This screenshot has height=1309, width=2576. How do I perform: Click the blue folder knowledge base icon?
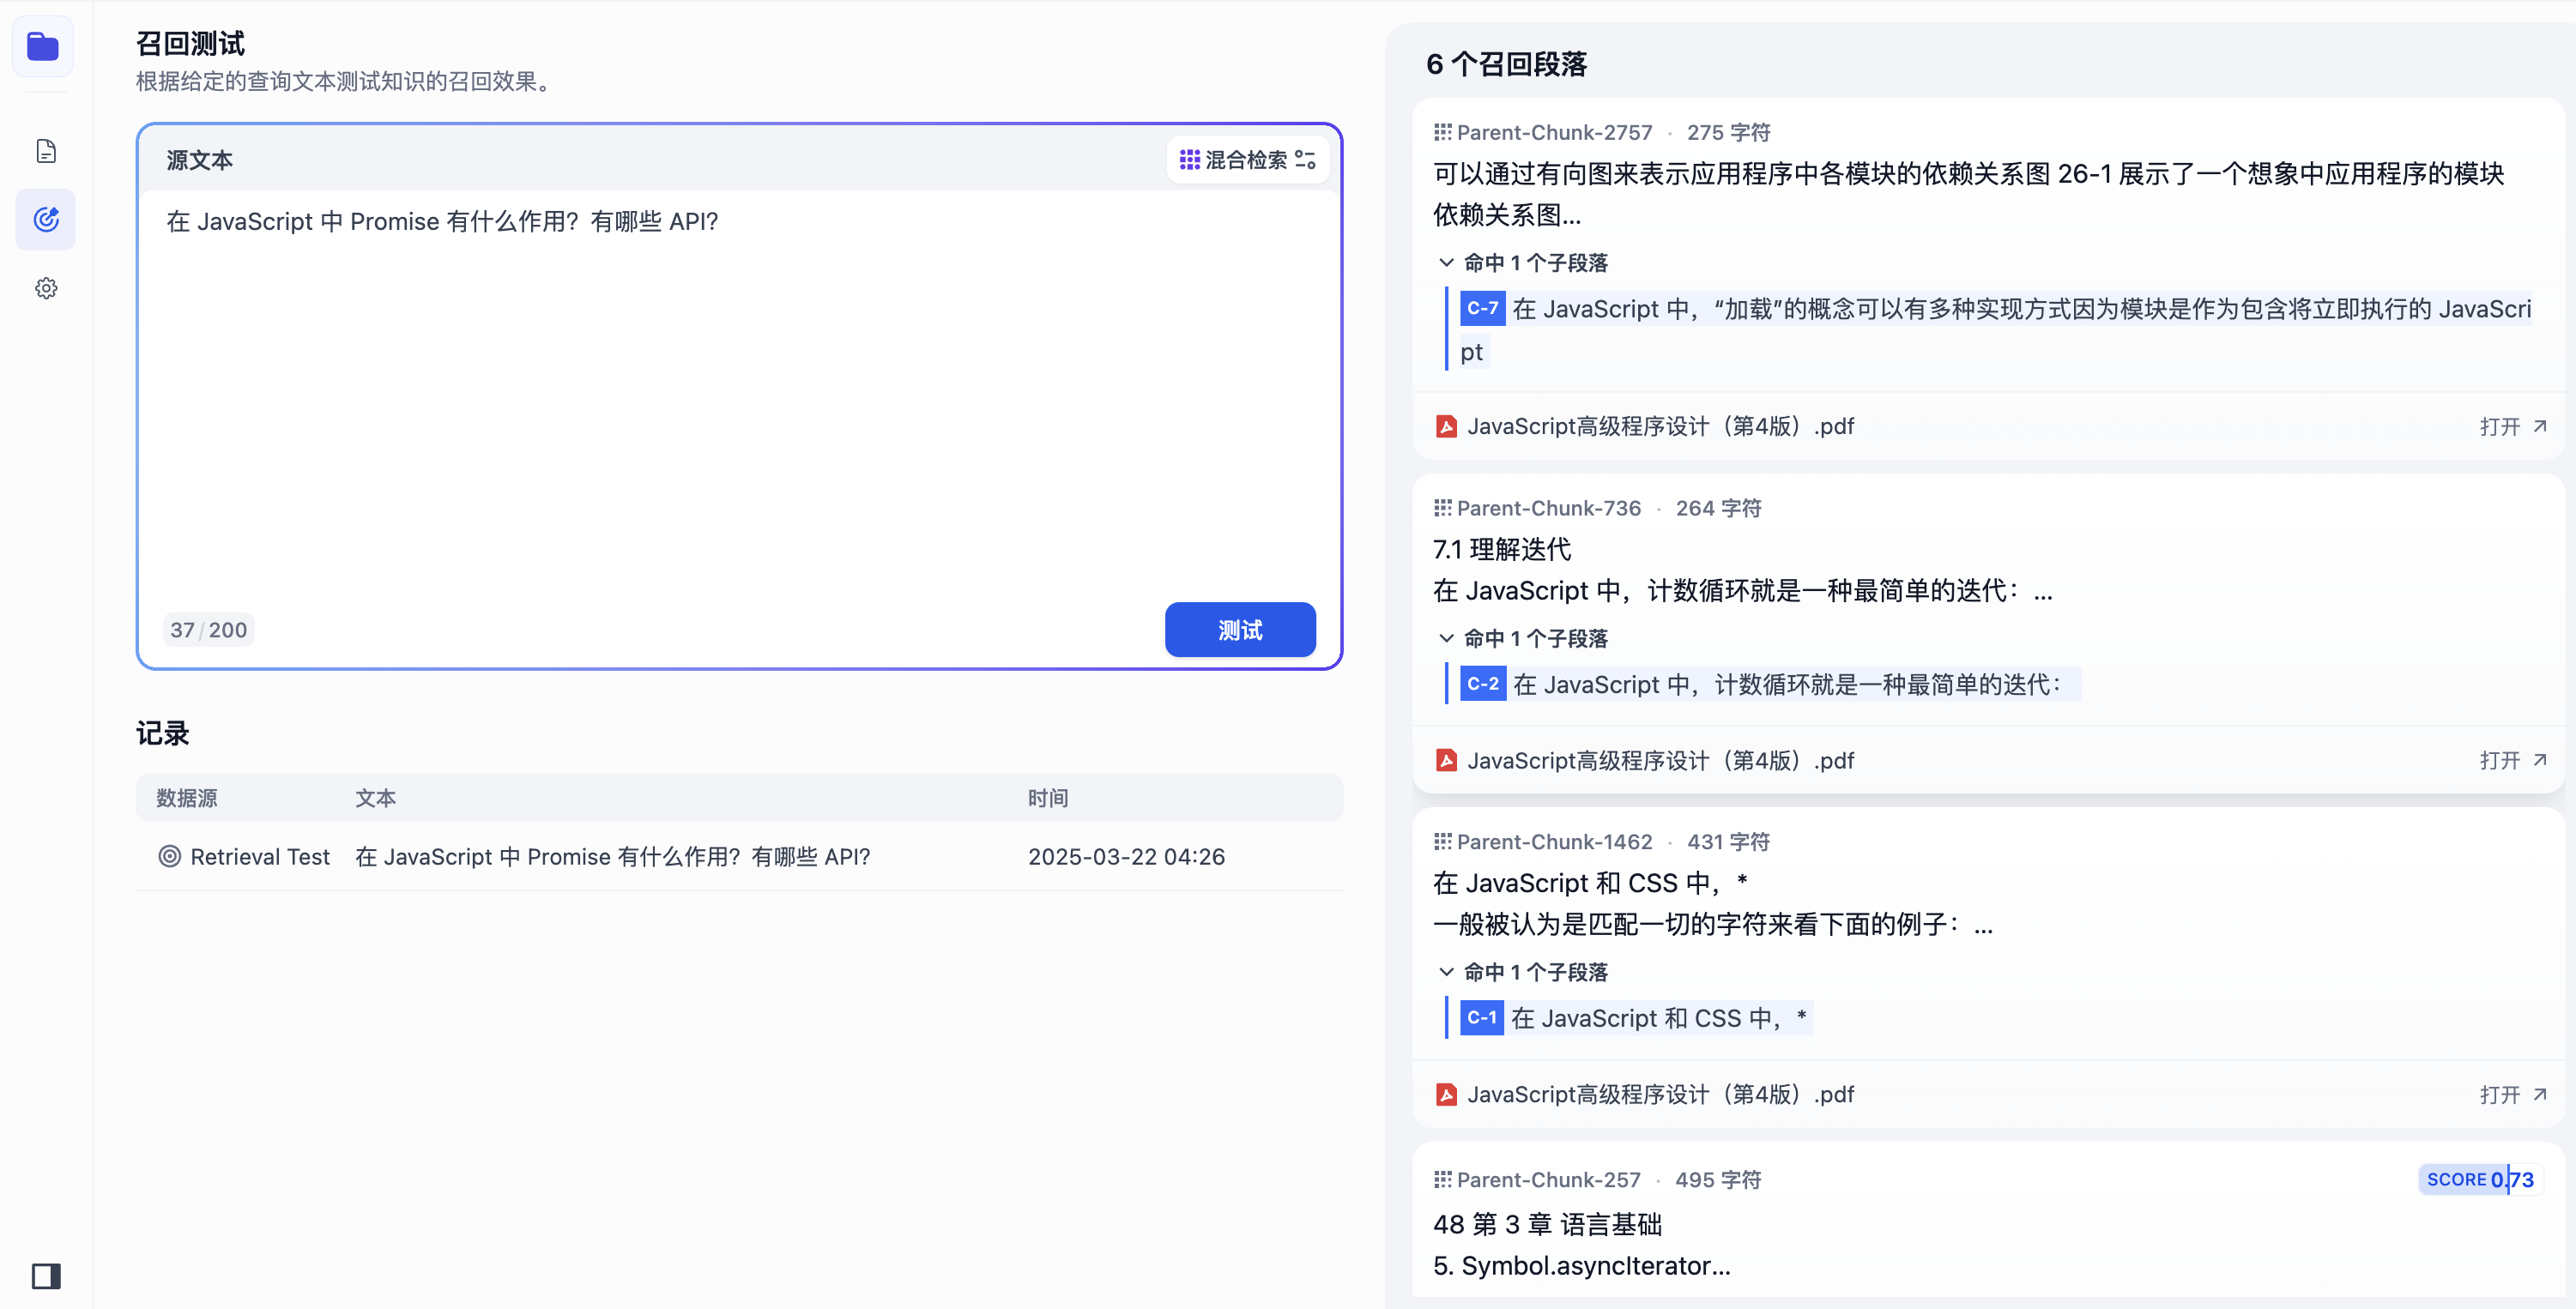pos(43,47)
